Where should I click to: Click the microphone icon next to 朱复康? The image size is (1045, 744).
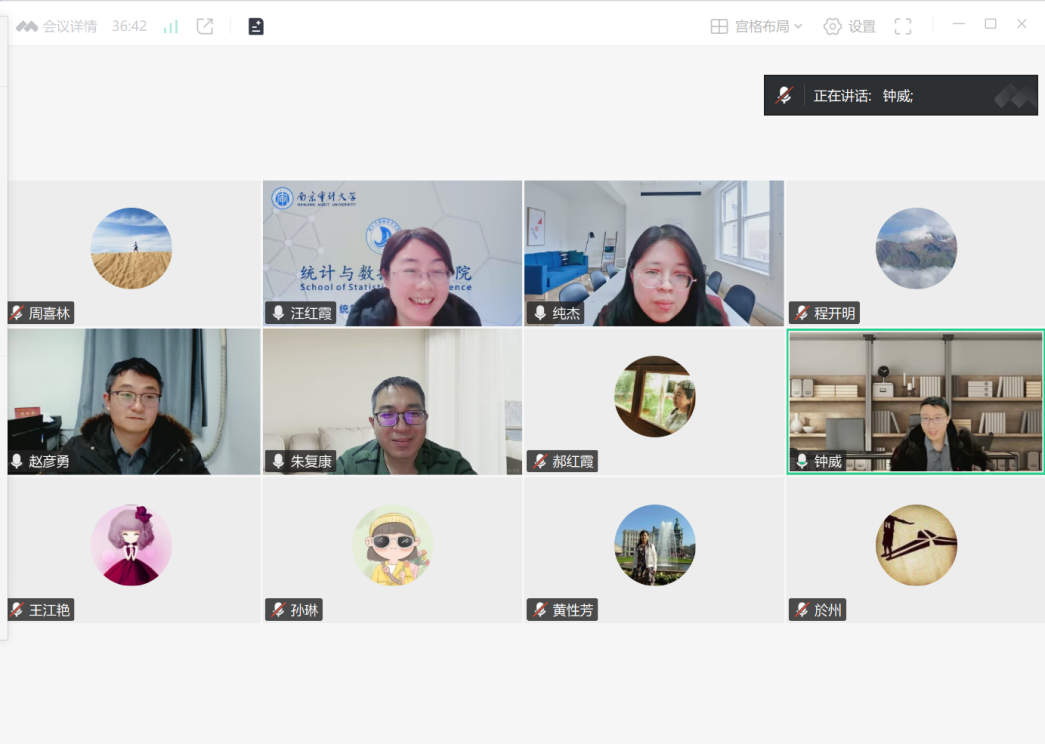click(278, 461)
